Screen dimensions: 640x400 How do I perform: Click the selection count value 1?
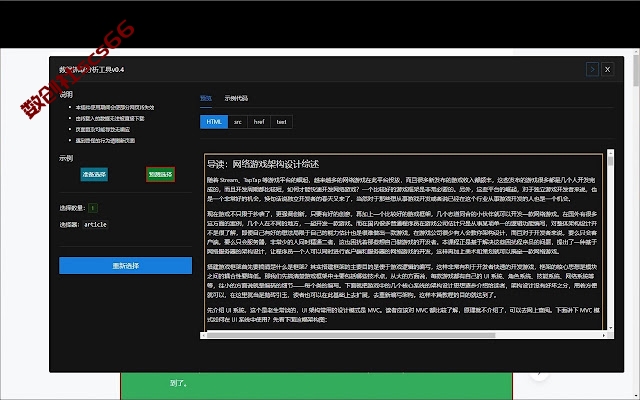coord(93,208)
